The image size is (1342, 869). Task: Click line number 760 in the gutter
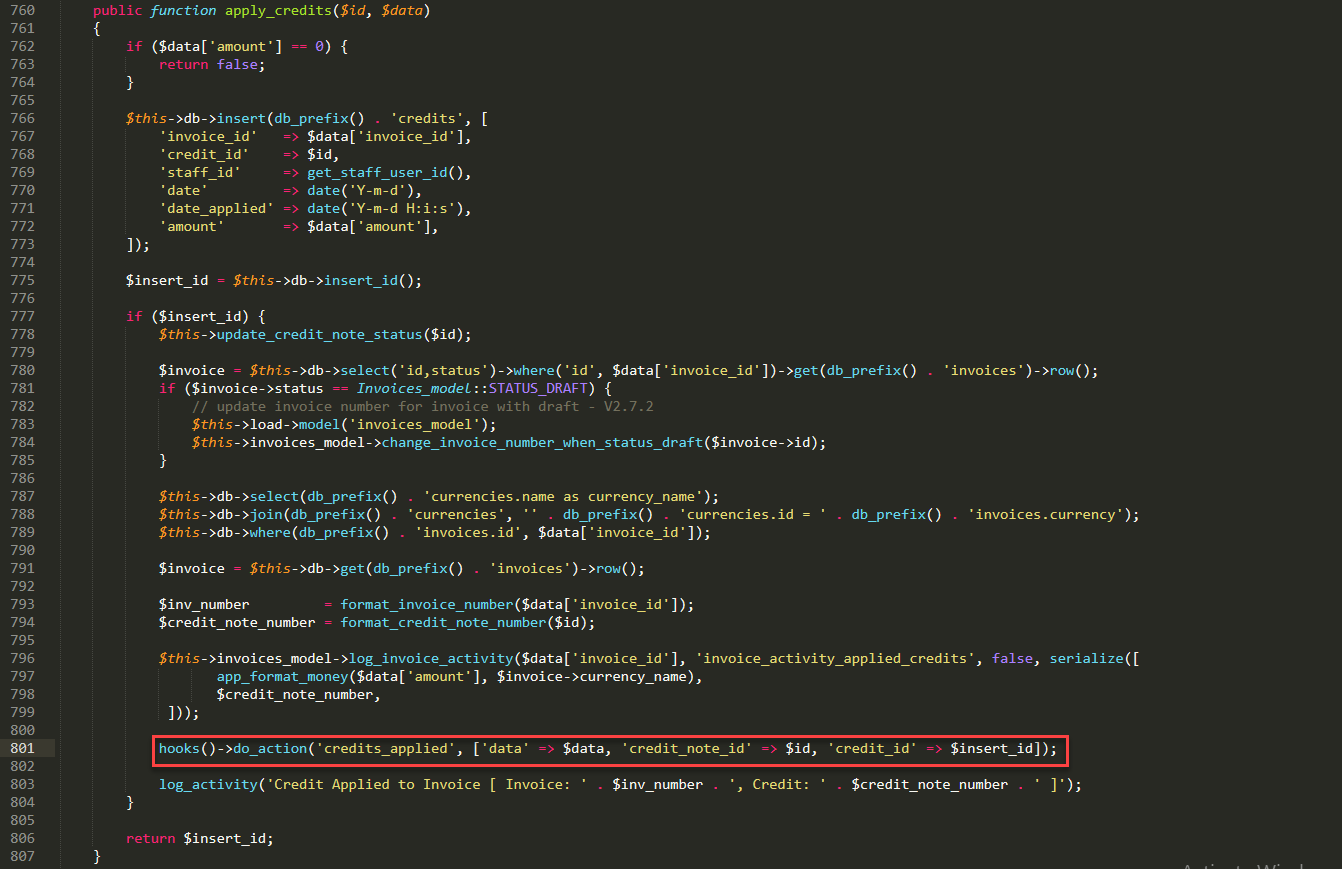click(x=21, y=10)
